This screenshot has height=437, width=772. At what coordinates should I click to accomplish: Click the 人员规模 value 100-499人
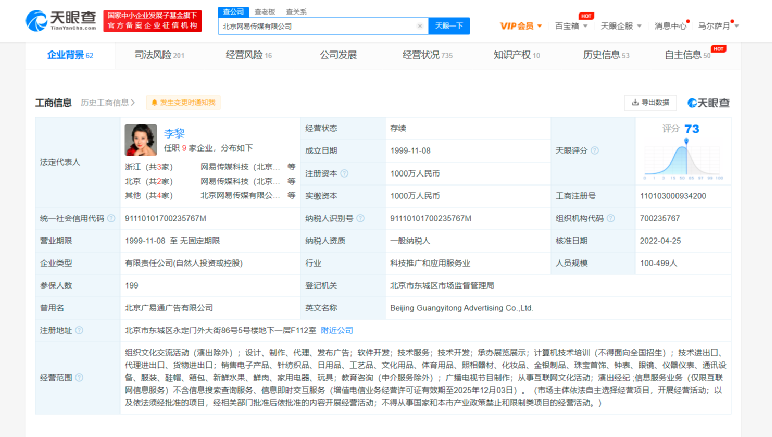pos(658,263)
